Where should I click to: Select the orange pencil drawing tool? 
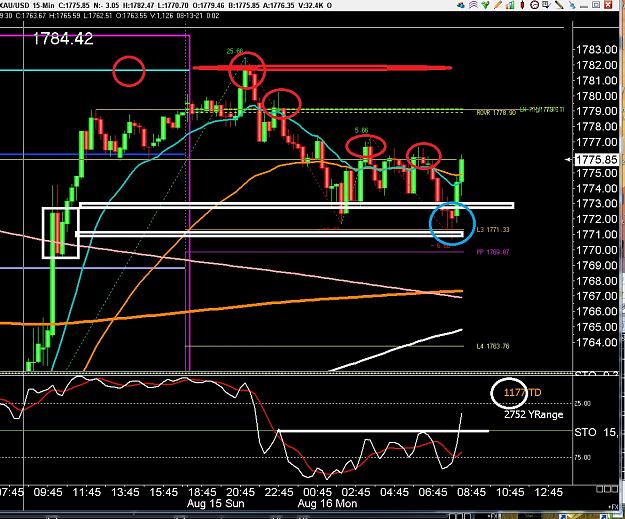click(x=497, y=5)
